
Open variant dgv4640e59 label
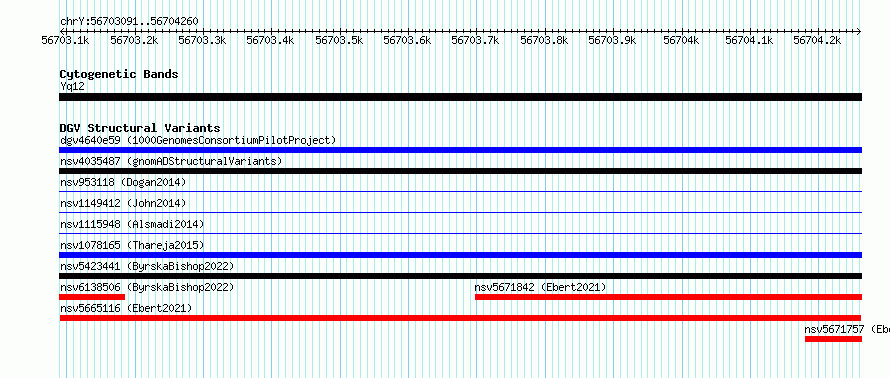[198, 140]
